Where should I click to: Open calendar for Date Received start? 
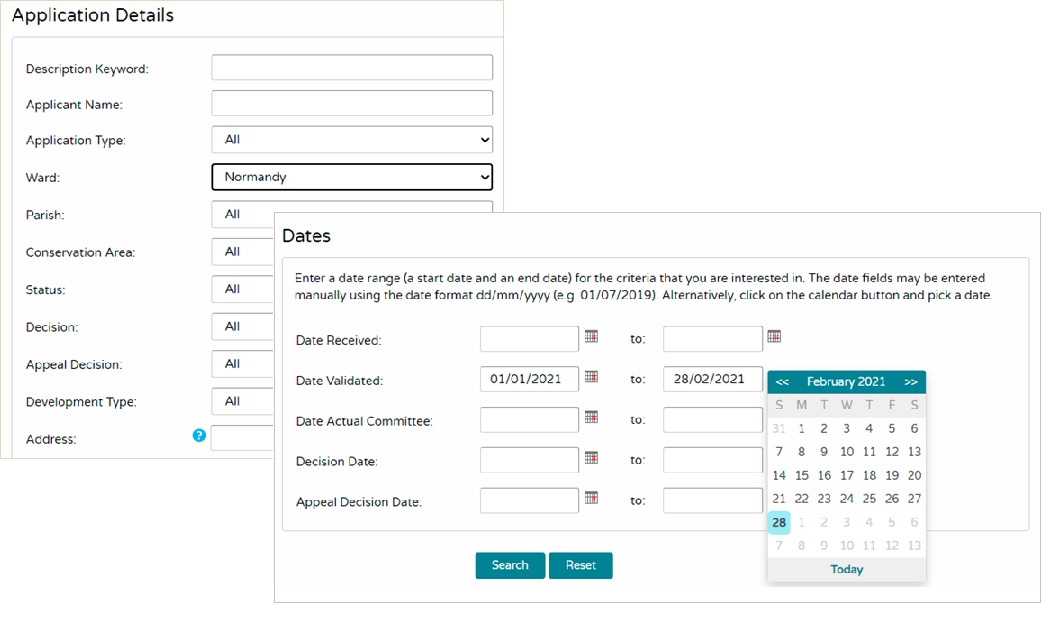click(591, 337)
